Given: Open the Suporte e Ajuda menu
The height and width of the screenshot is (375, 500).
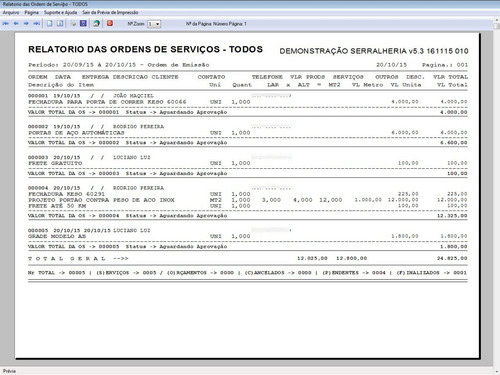Looking at the screenshot, I should [61, 12].
